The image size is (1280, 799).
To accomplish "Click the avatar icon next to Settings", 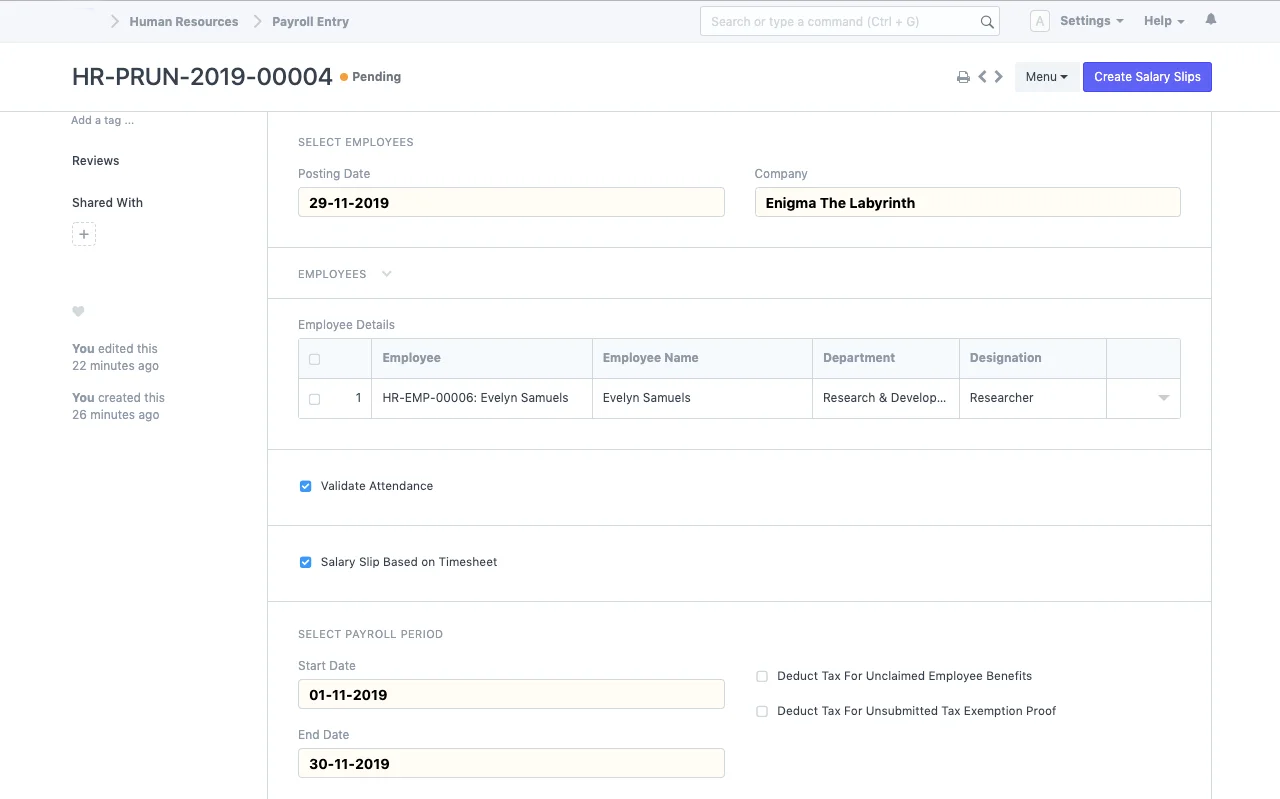I will click(1039, 20).
